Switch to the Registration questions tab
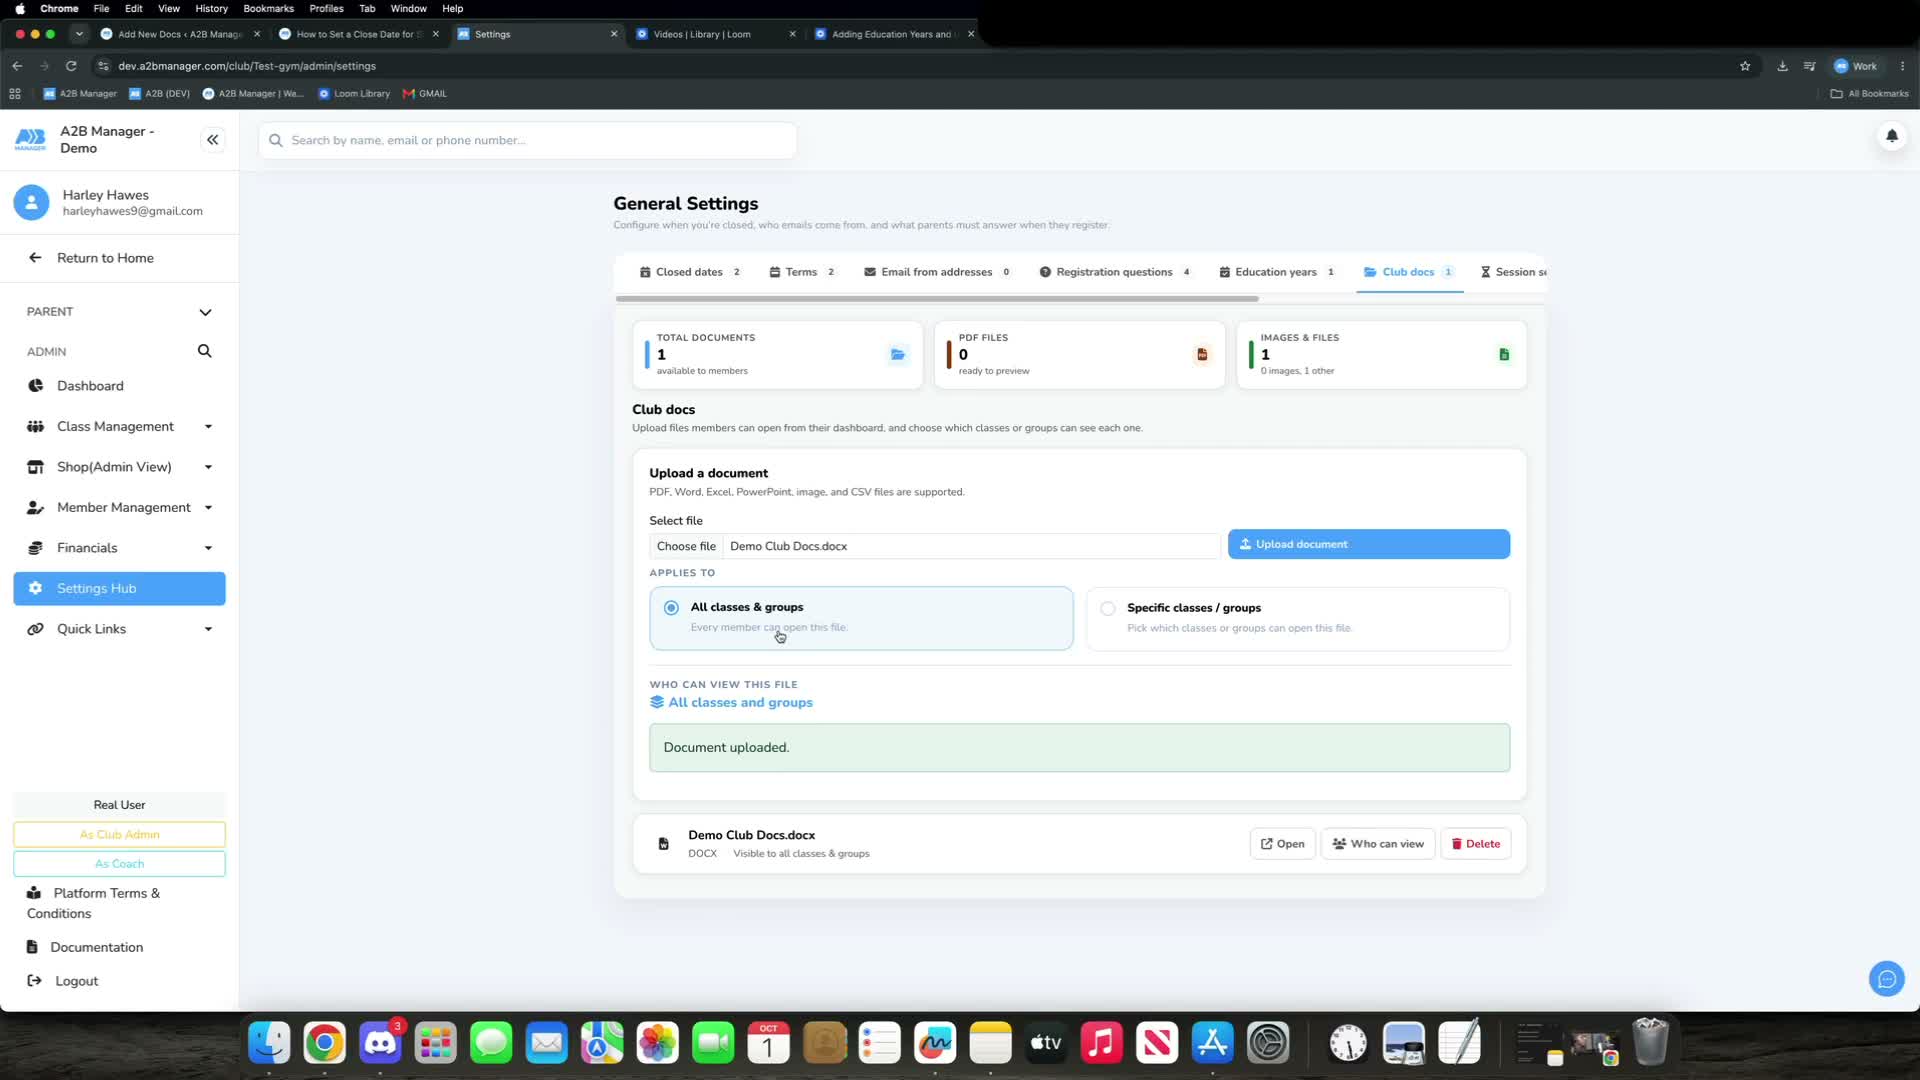Screen dimensions: 1920x1080 pyautogui.click(x=1114, y=272)
